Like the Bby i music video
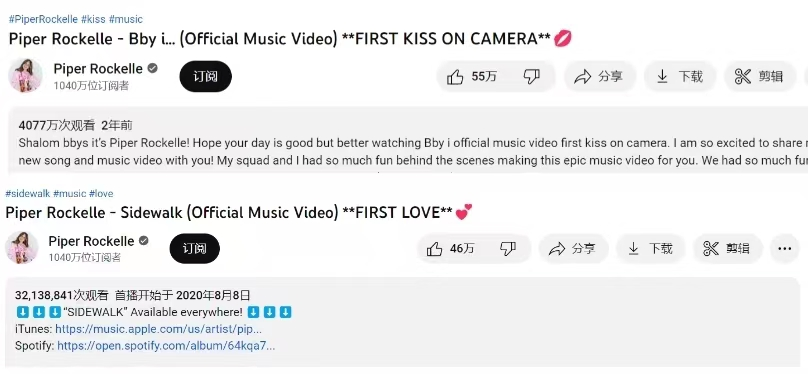This screenshot has width=808, height=374. [470, 77]
